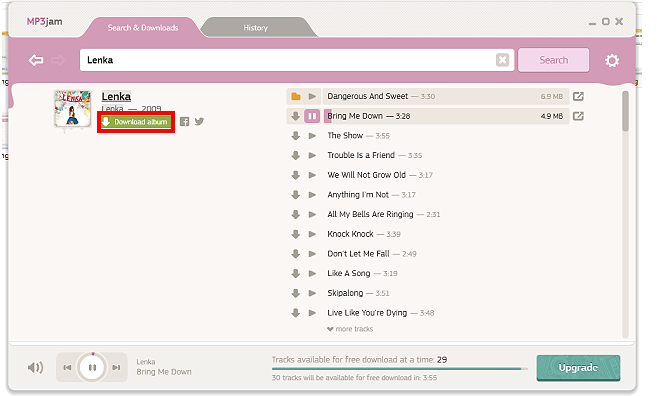Viewport: 657px width, 396px height.
Task: Open folder for Dangerous And Sweet
Action: point(296,96)
